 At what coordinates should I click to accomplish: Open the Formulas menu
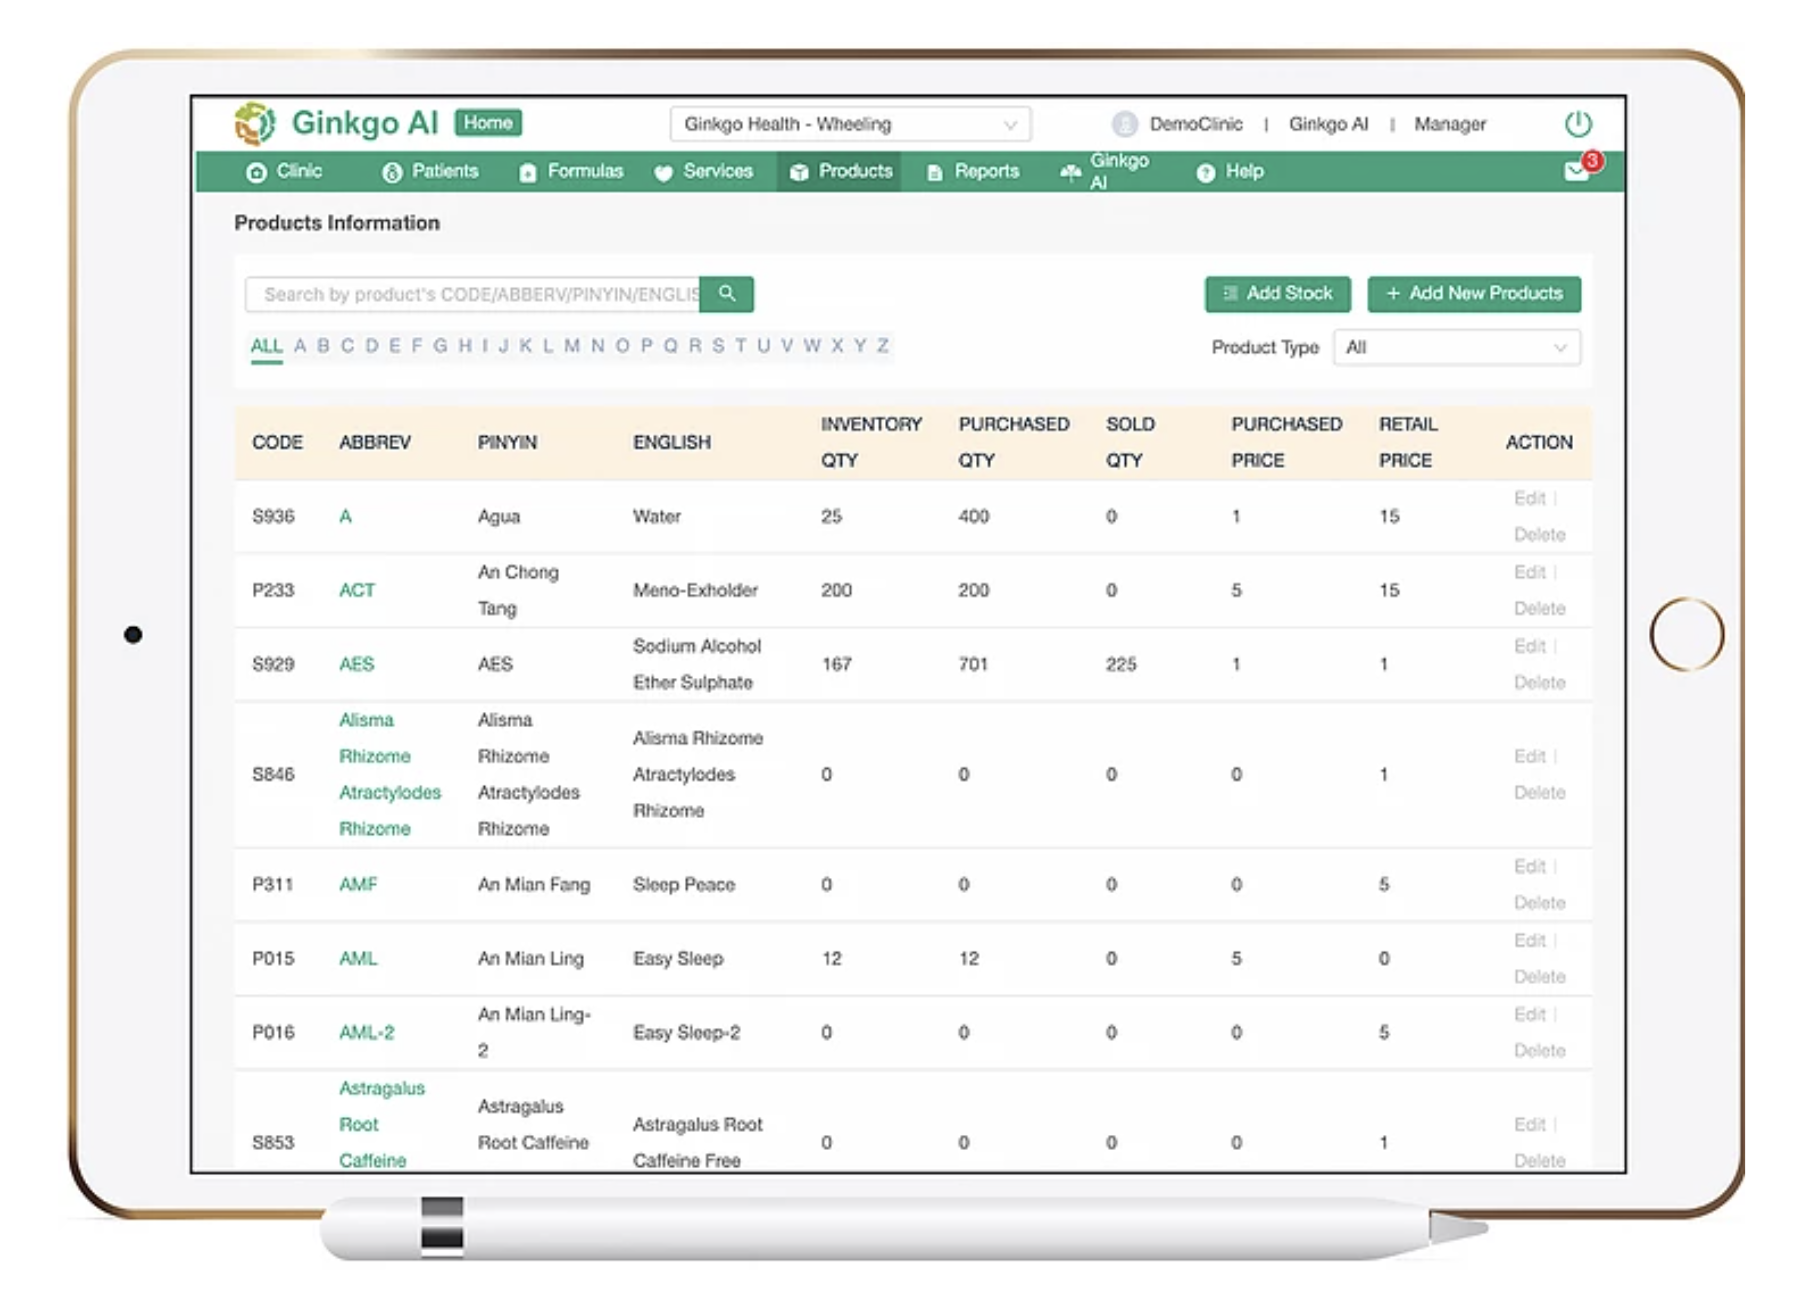point(571,171)
